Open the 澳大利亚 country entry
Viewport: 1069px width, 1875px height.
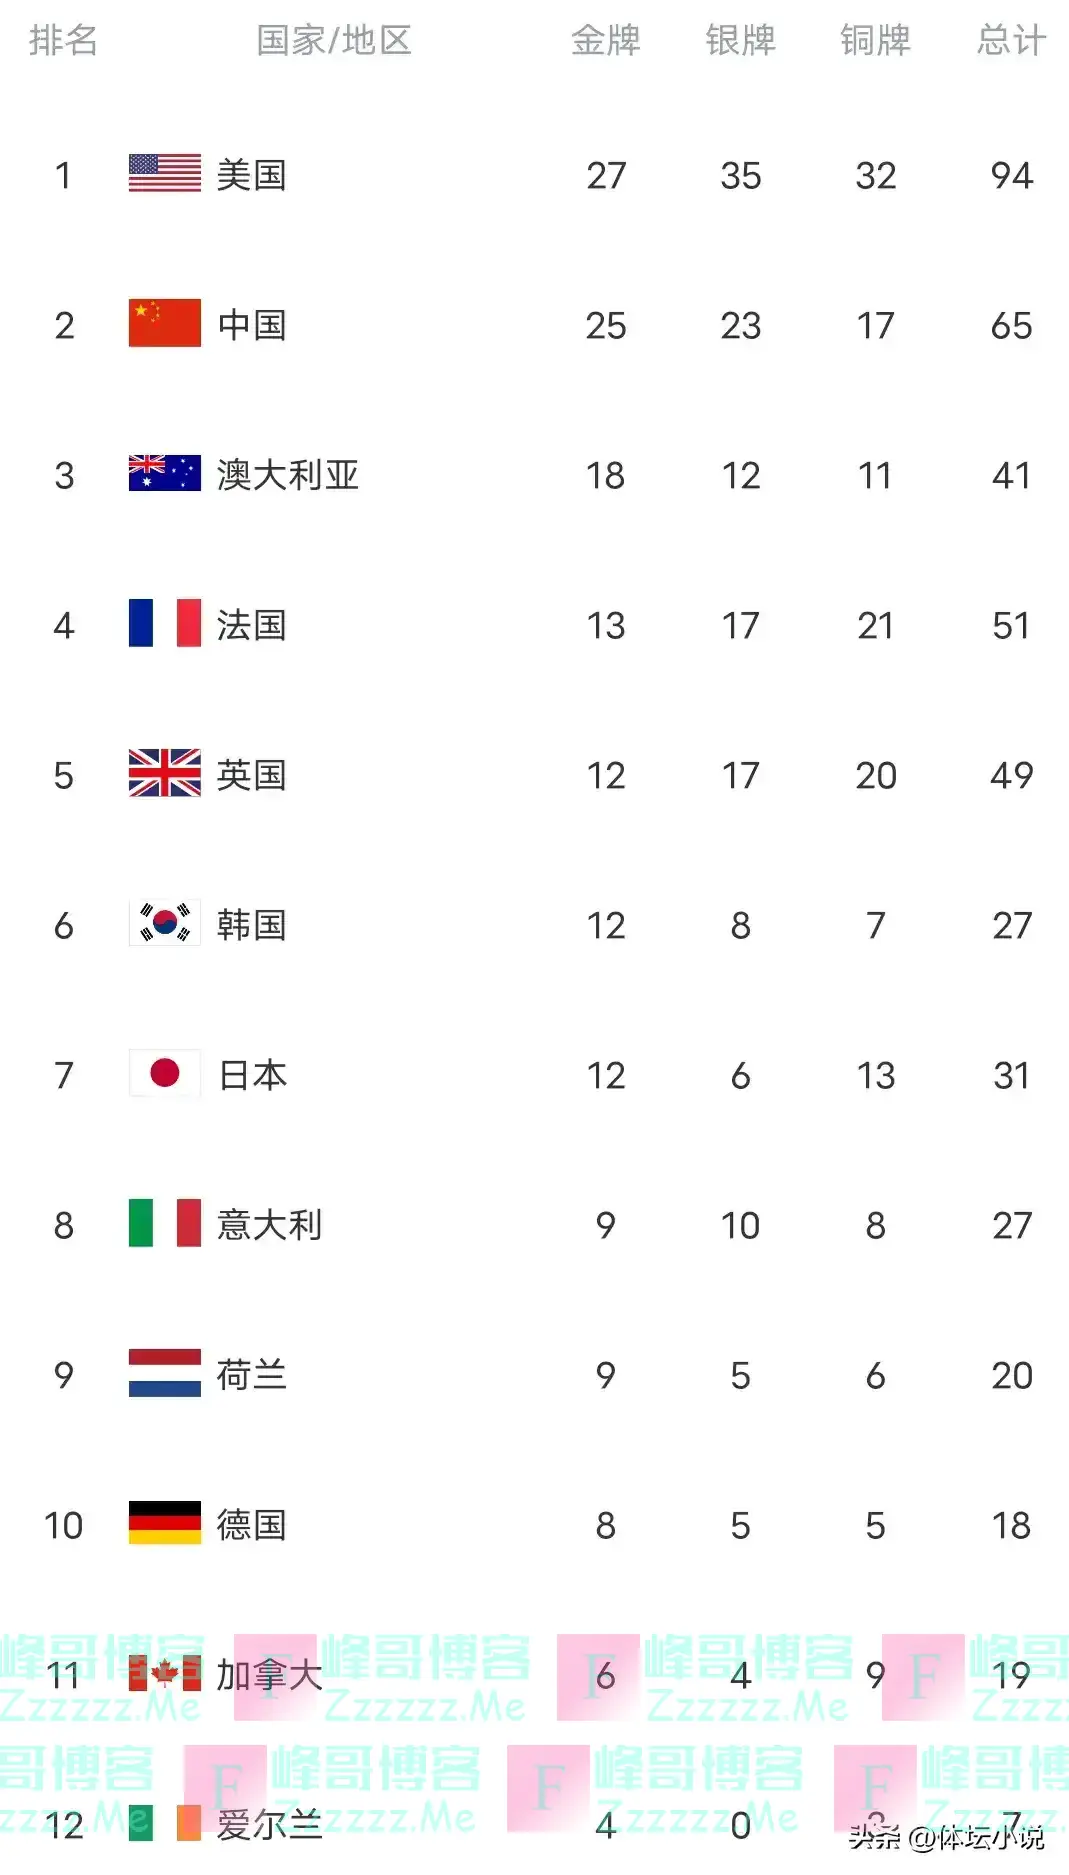click(x=288, y=475)
